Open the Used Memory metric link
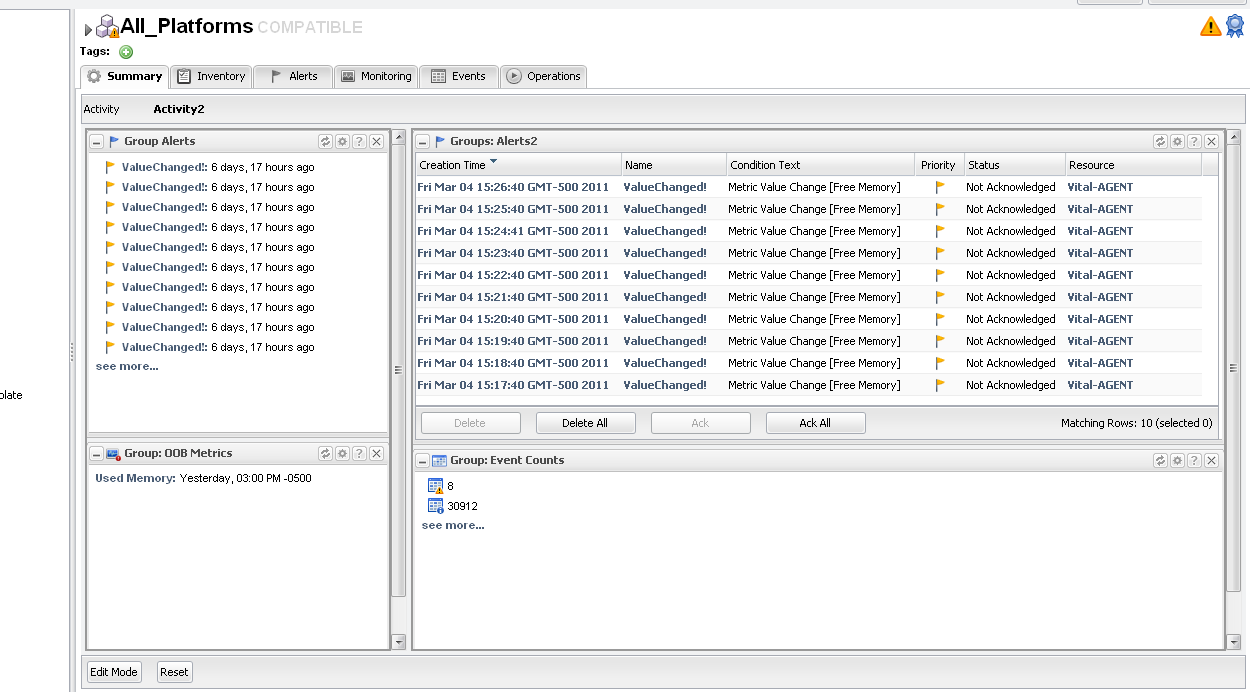The image size is (1250, 692). (x=135, y=478)
